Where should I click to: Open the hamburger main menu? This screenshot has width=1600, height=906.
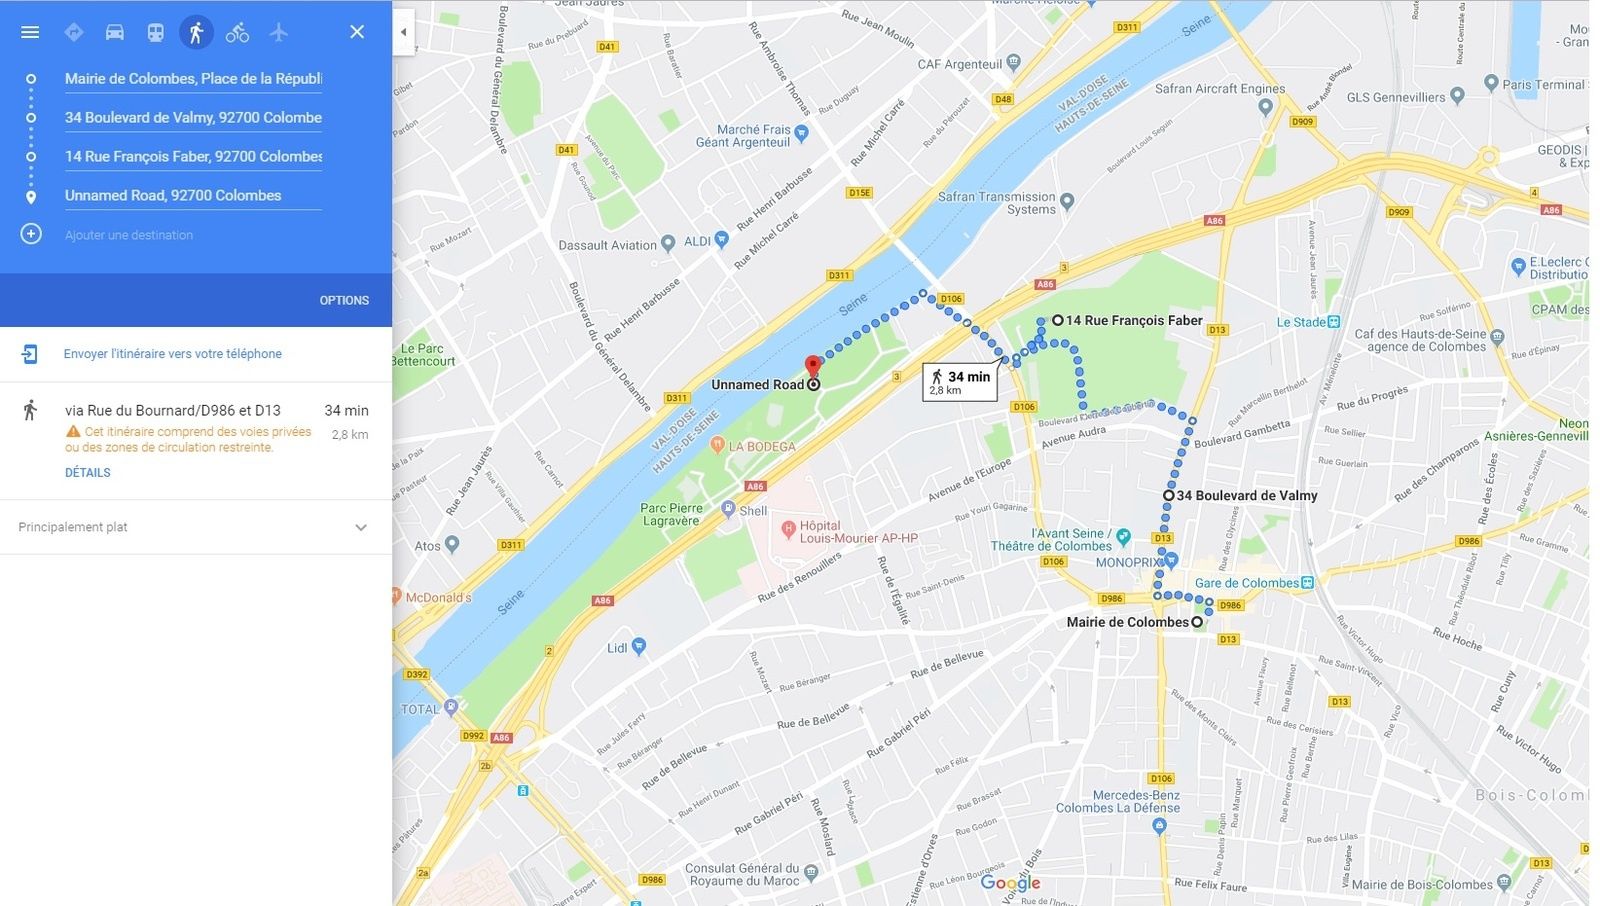pos(30,32)
